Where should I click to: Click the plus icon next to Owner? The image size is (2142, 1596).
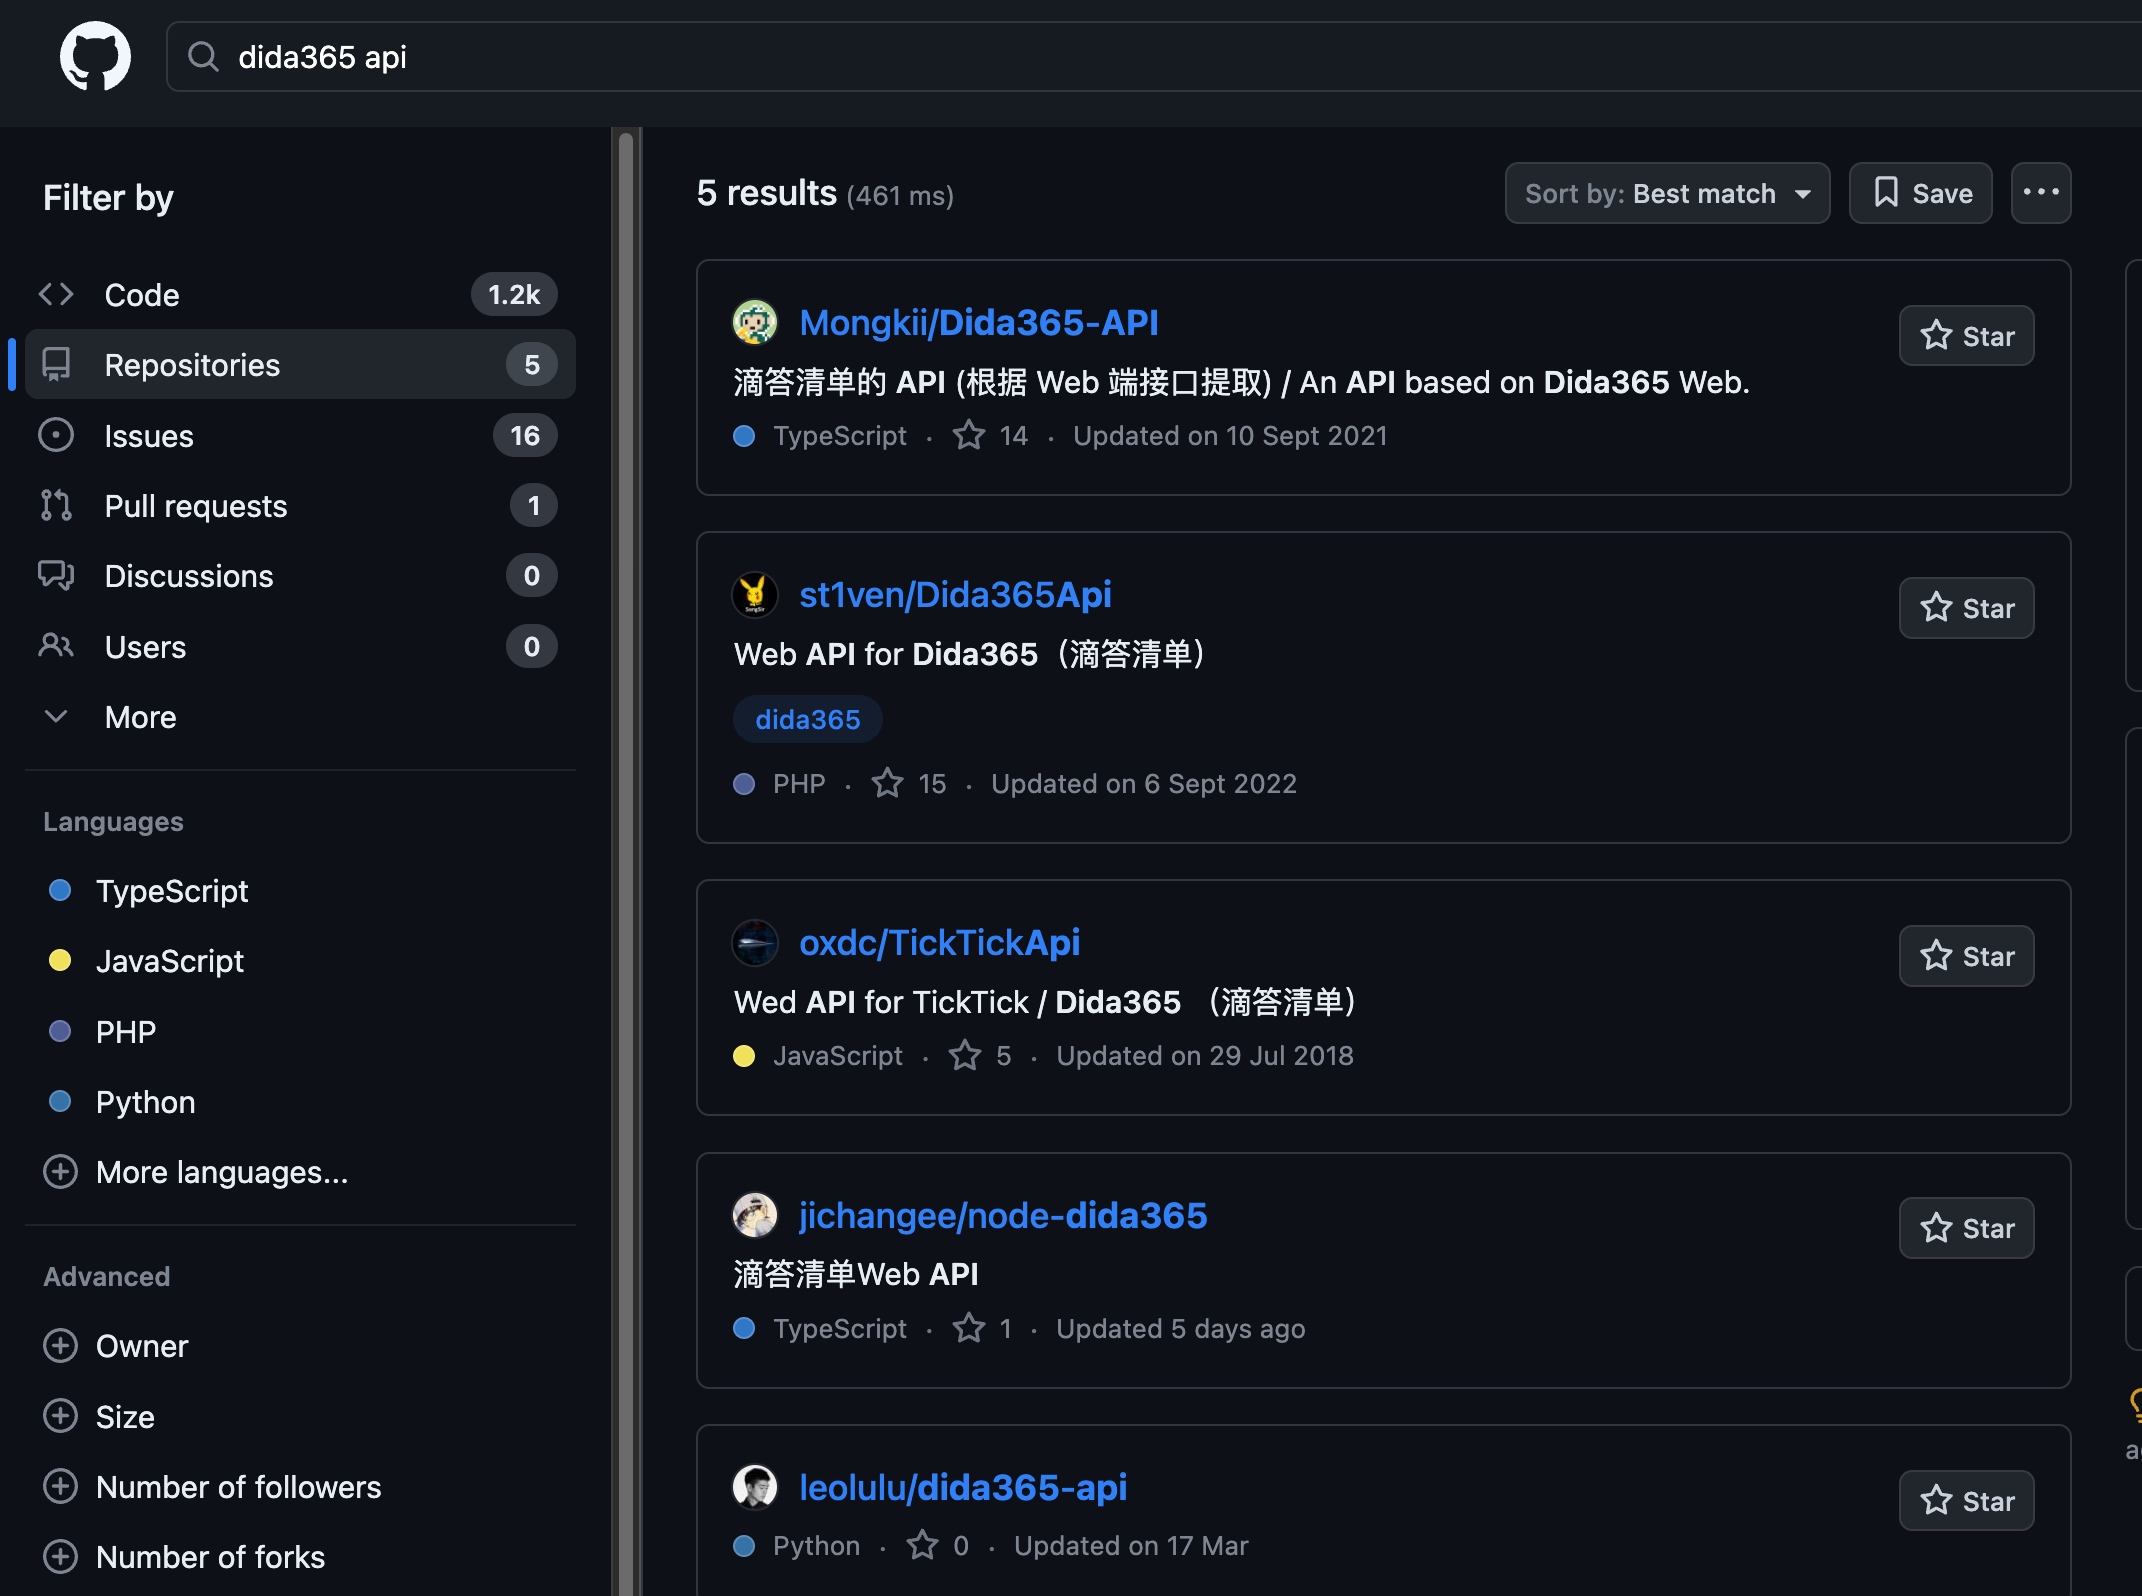(61, 1346)
